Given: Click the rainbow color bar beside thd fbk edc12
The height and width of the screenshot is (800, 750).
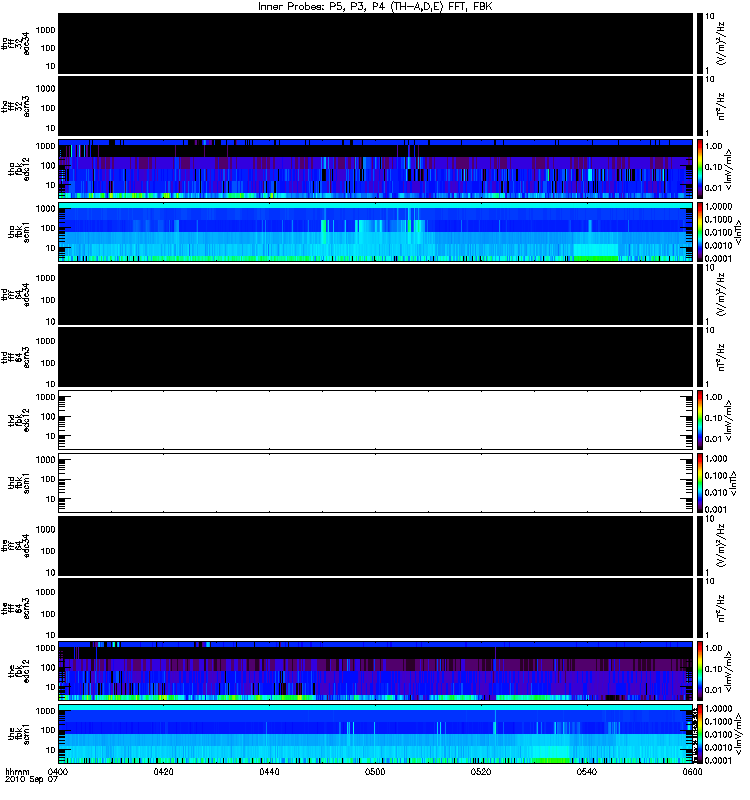Looking at the screenshot, I should pos(699,420).
